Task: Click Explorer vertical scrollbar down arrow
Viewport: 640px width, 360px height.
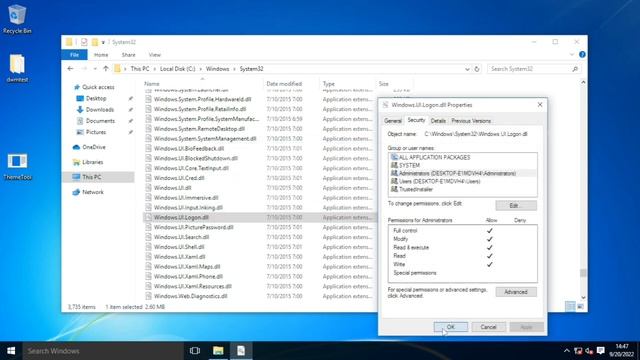Action: point(583,298)
